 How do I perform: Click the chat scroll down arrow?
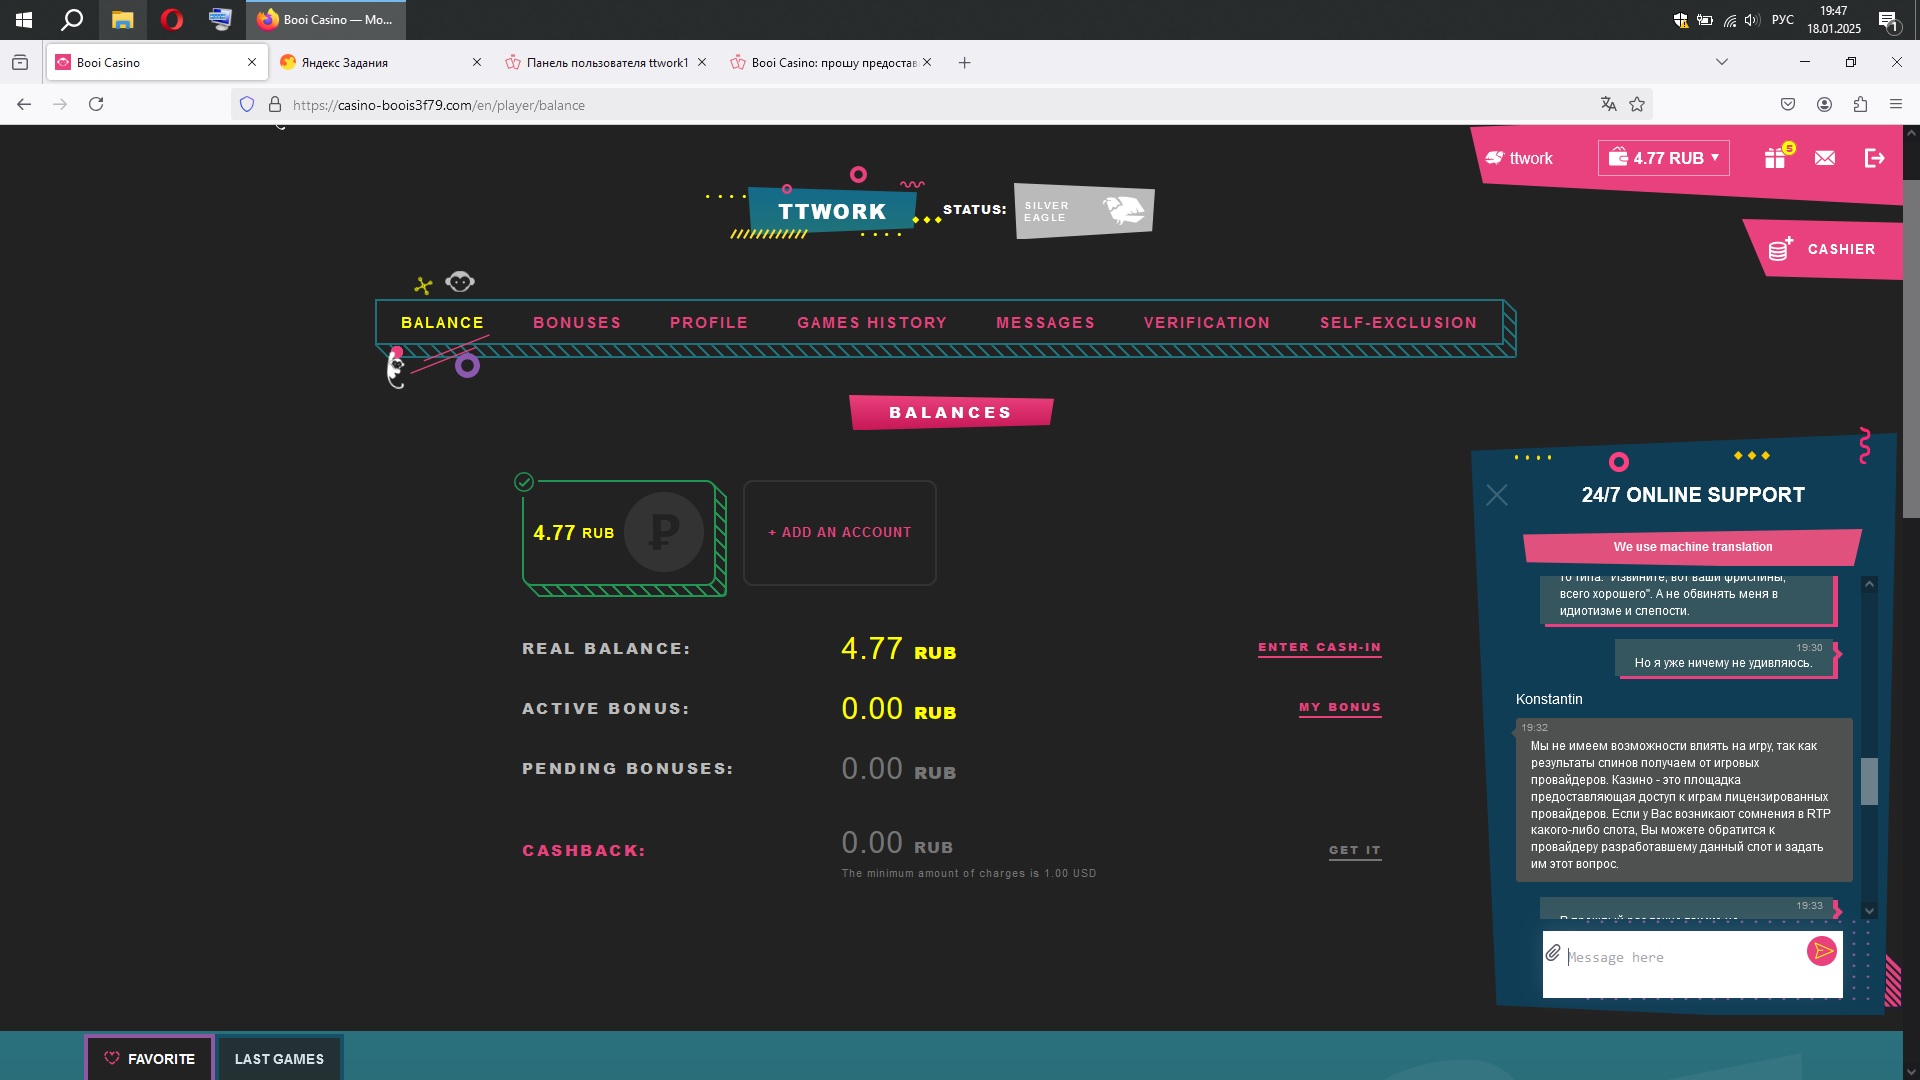(1869, 911)
